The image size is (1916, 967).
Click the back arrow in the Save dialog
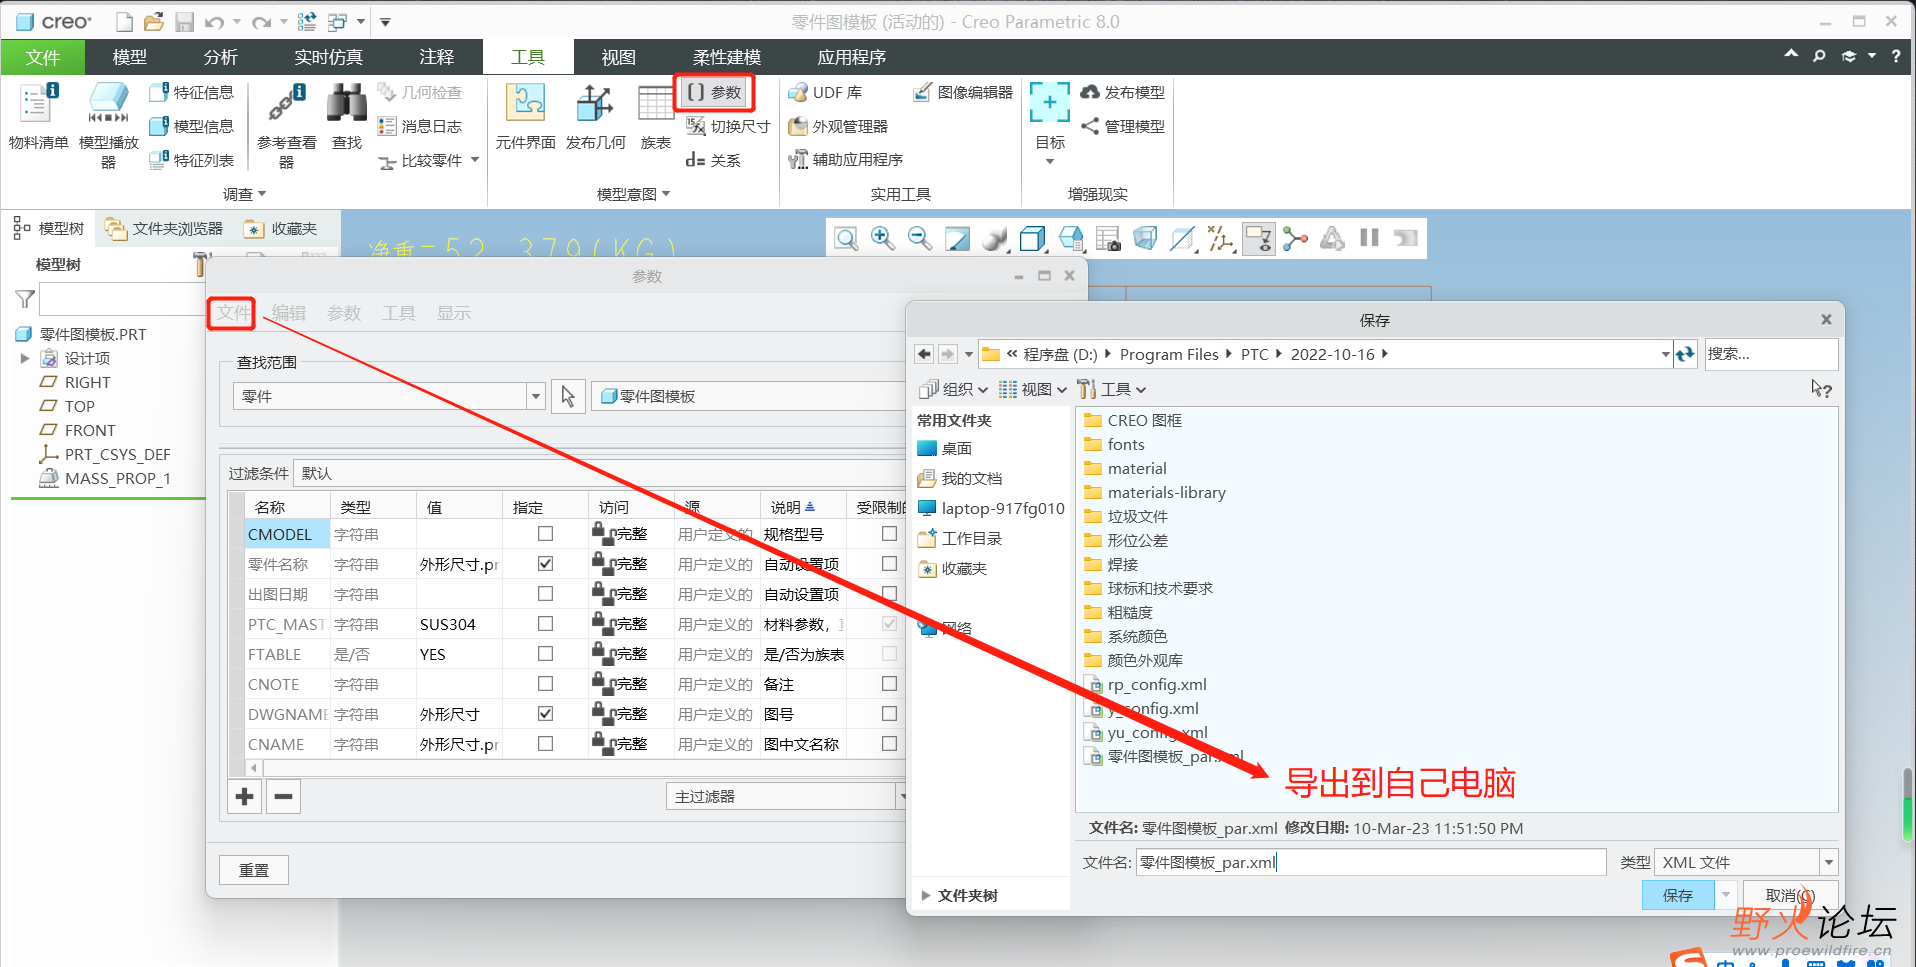pyautogui.click(x=924, y=354)
